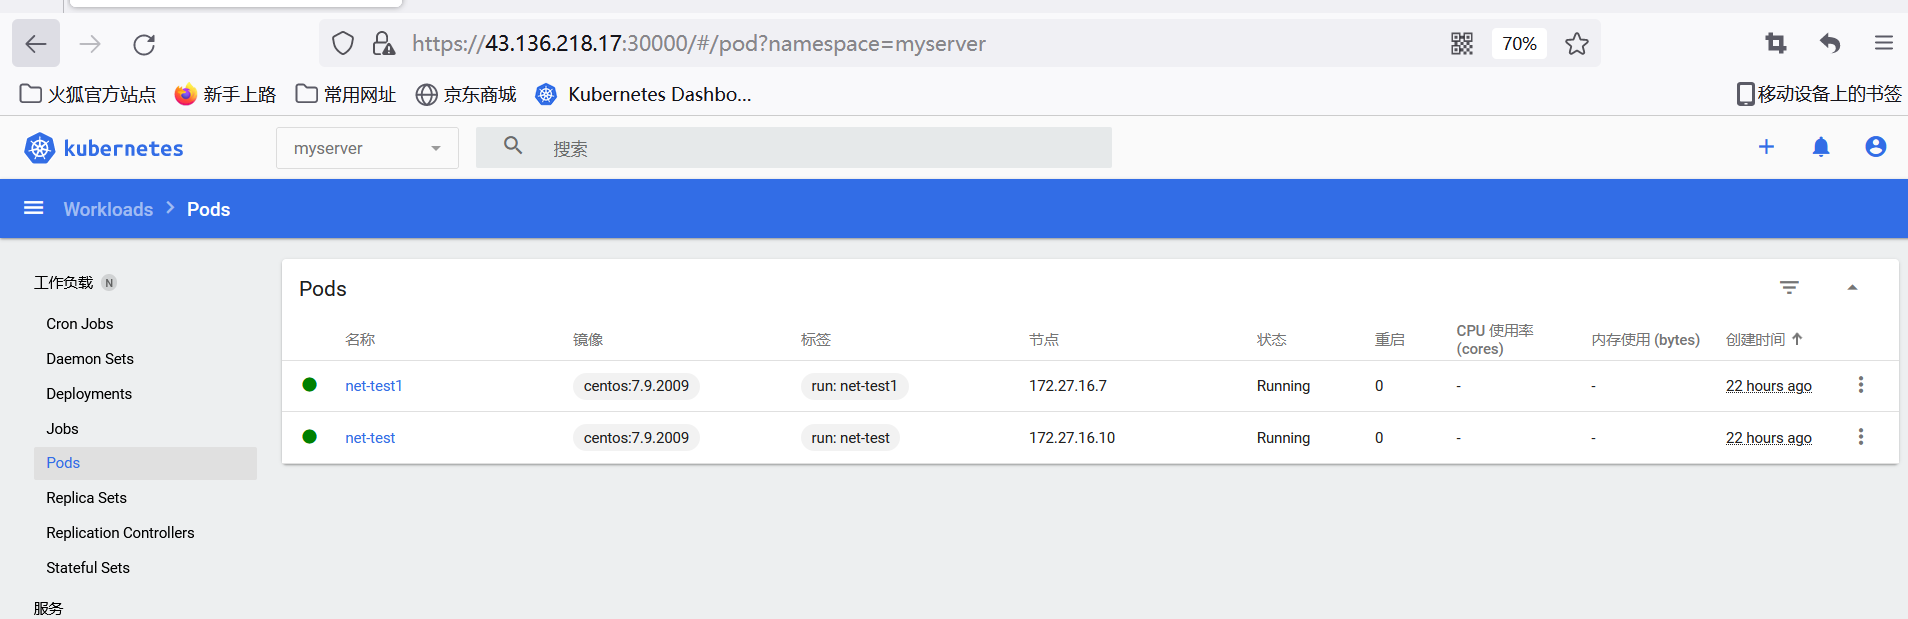1908x619 pixels.
Task: Collapse the Pods card
Action: tap(1852, 288)
